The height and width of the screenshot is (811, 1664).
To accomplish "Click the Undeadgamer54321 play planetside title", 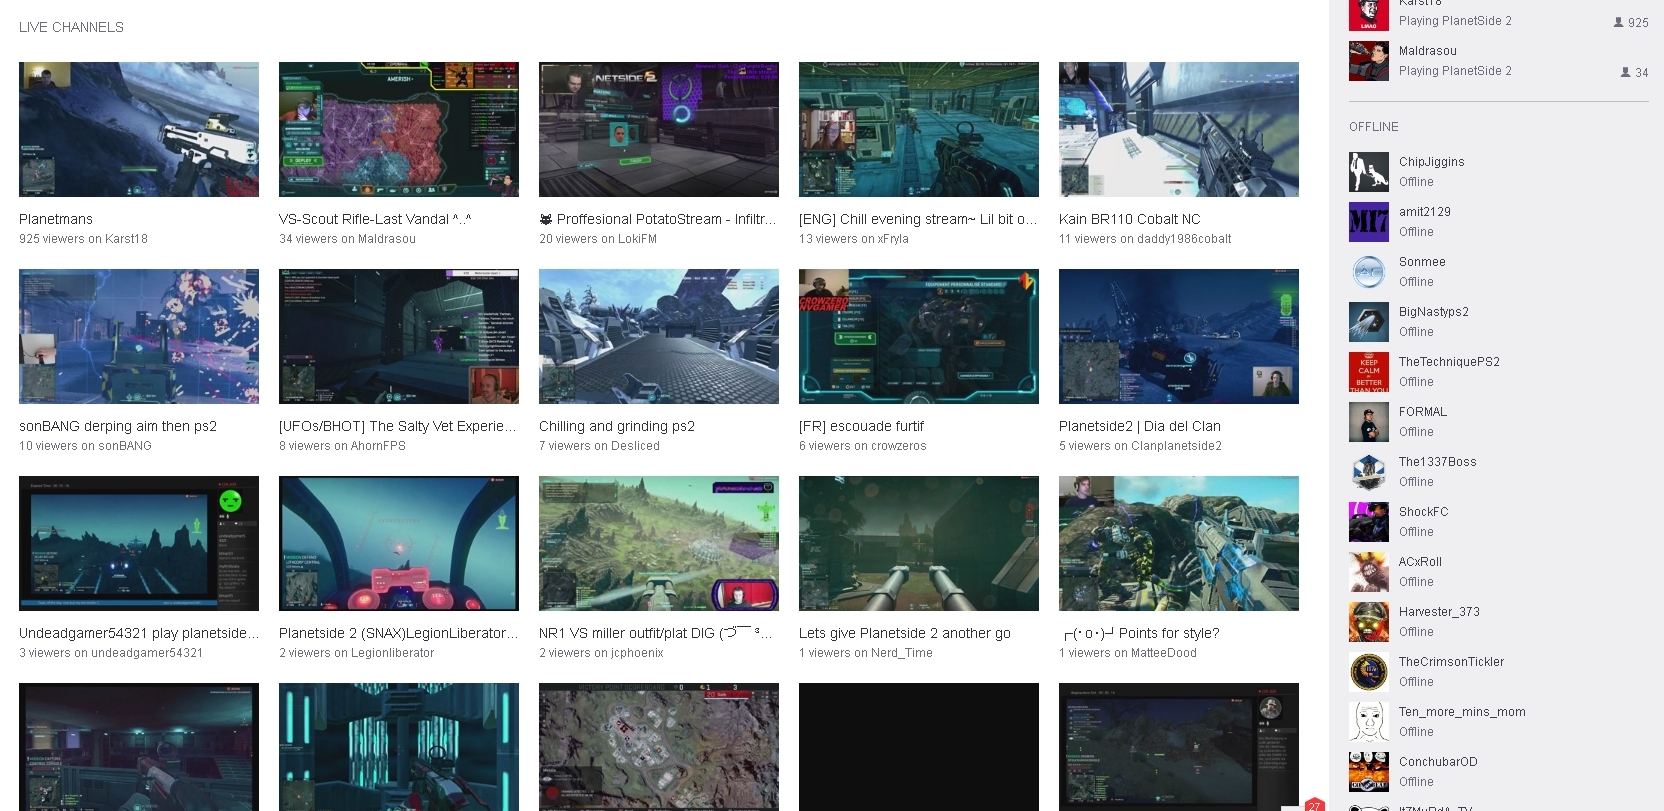I will 139,633.
